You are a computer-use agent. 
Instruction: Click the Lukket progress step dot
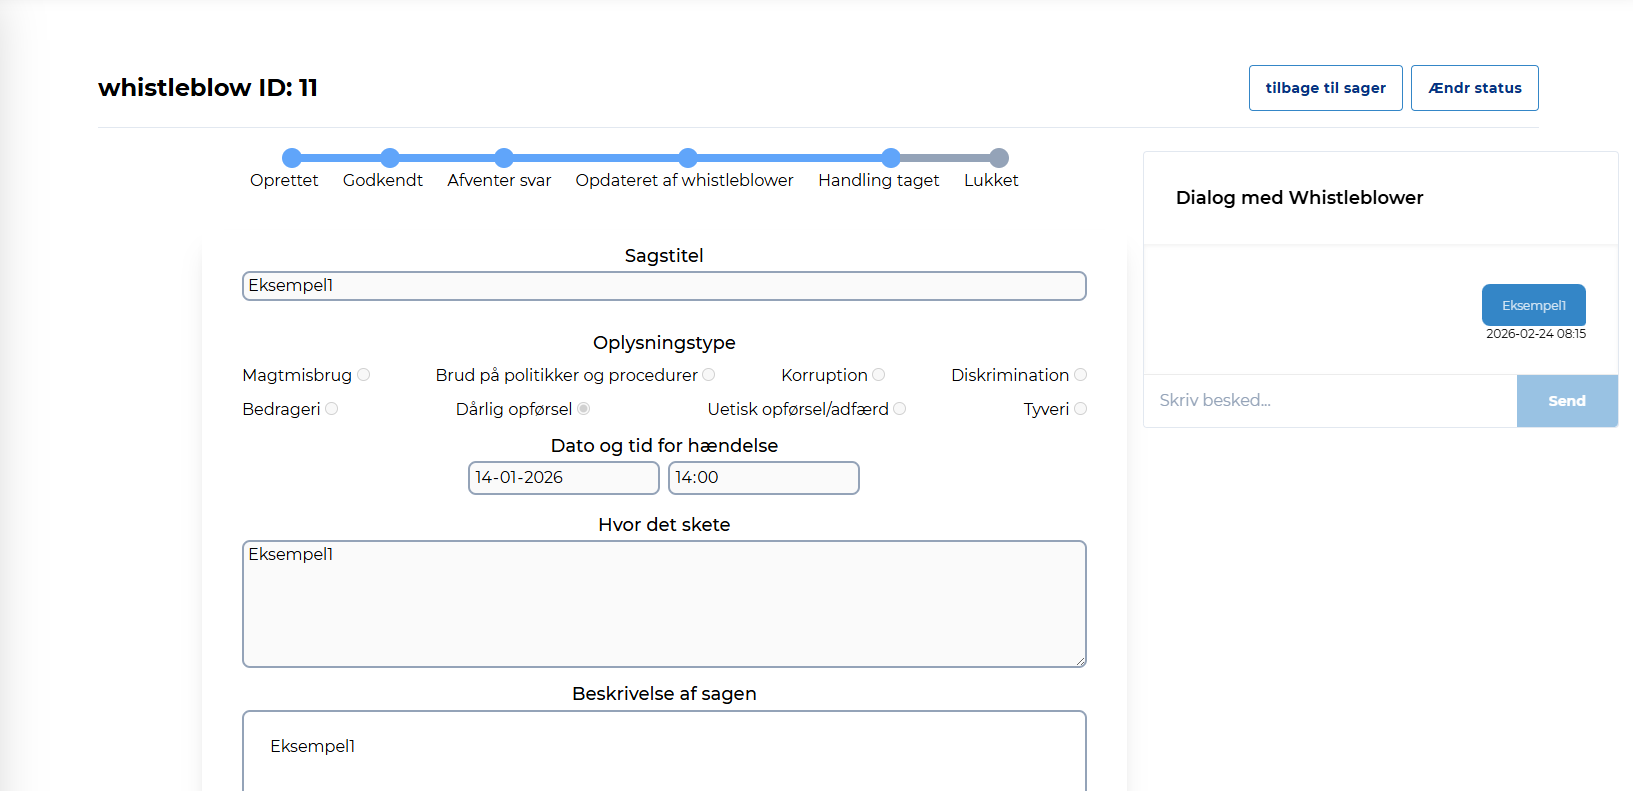[999, 158]
